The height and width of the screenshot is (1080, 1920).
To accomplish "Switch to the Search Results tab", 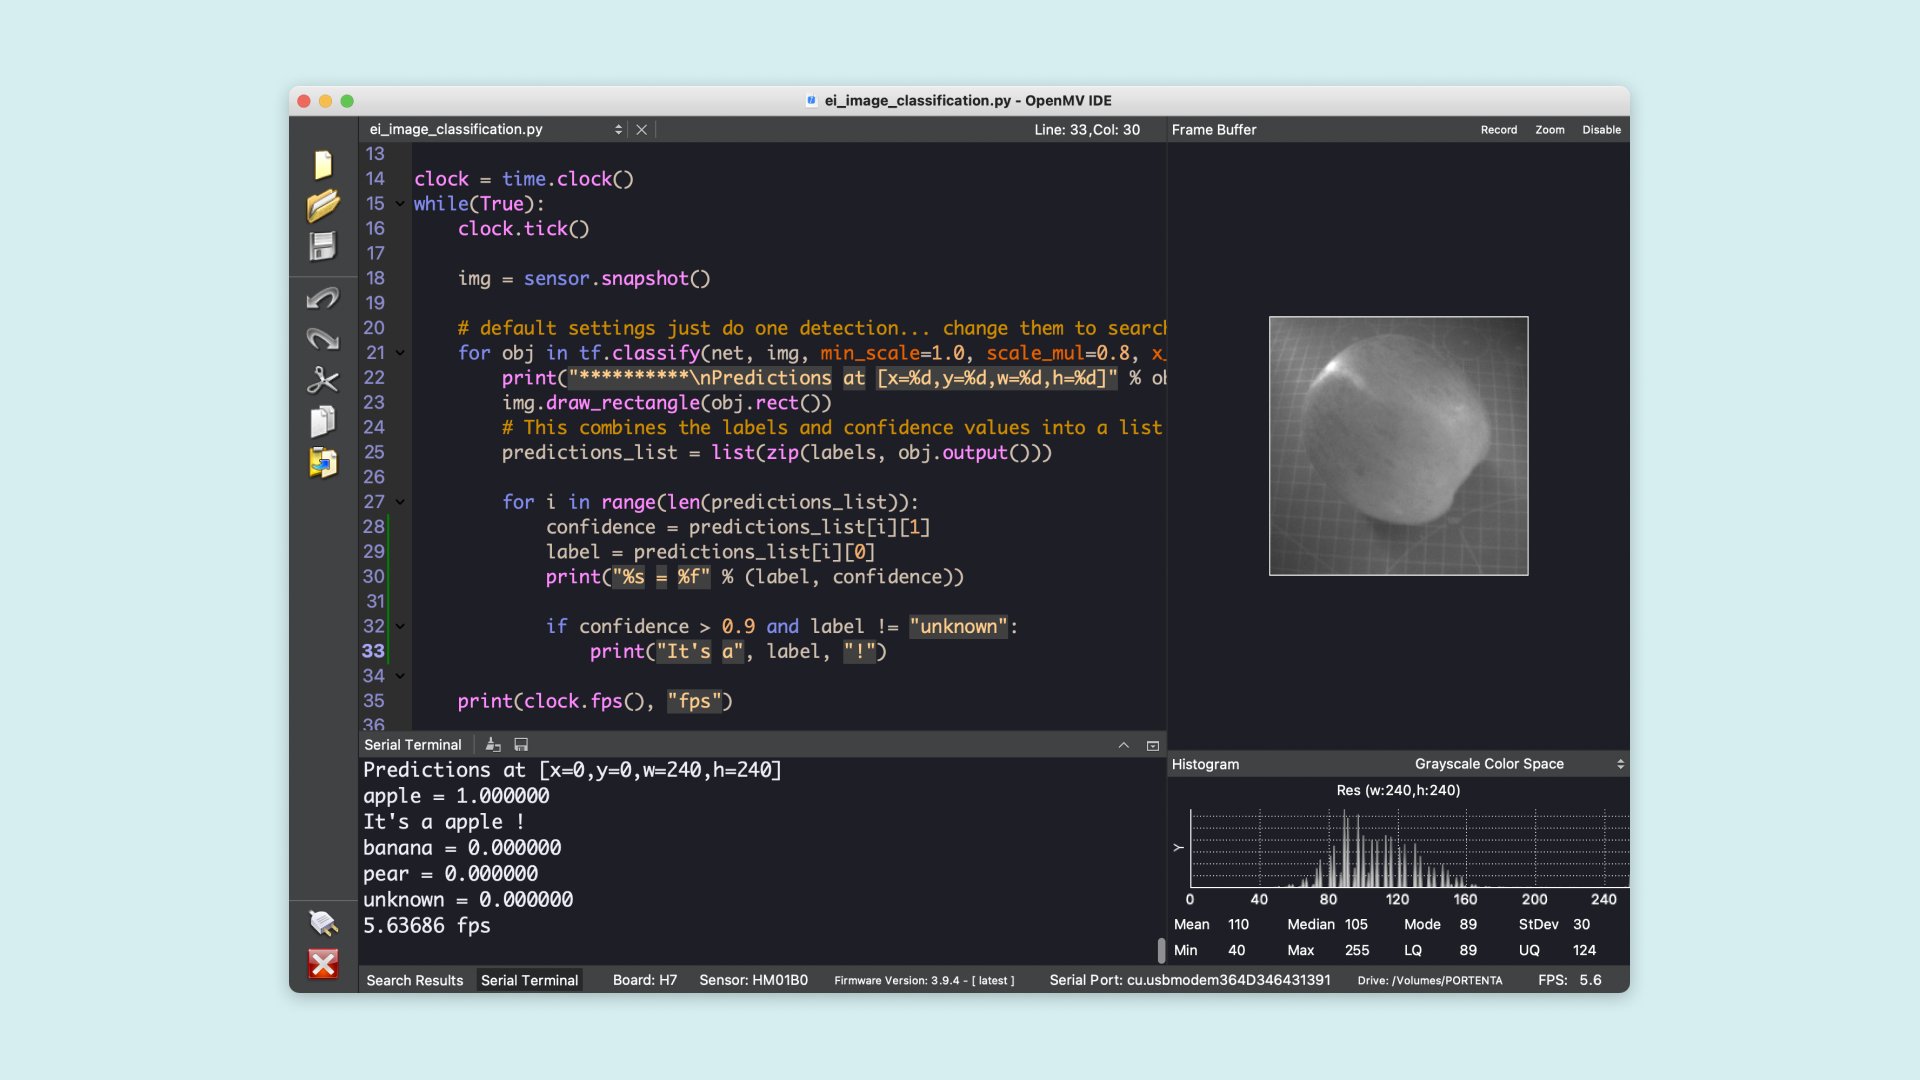I will (414, 980).
